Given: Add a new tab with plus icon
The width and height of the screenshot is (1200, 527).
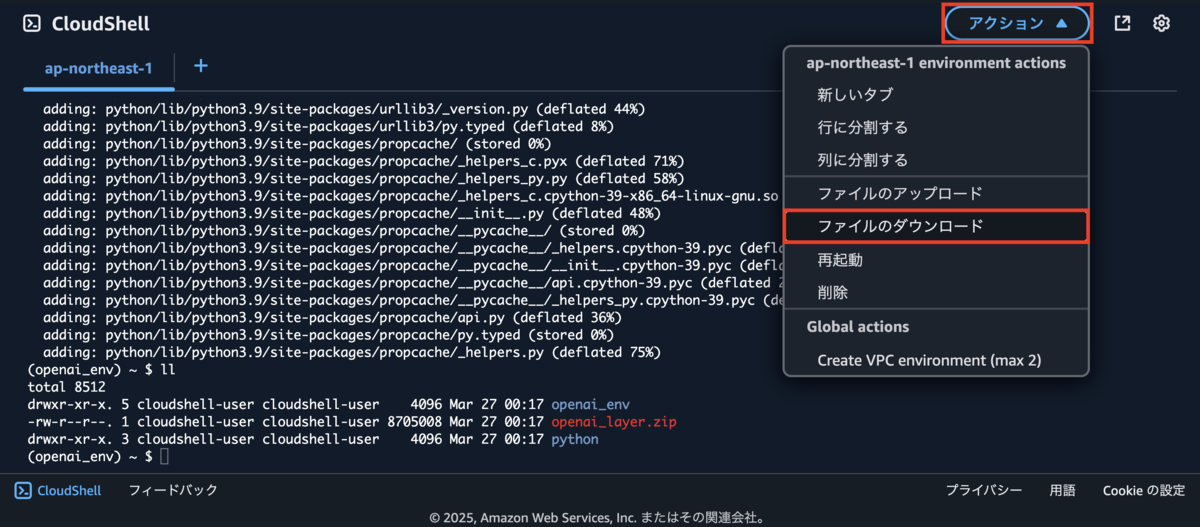Looking at the screenshot, I should pyautogui.click(x=201, y=66).
